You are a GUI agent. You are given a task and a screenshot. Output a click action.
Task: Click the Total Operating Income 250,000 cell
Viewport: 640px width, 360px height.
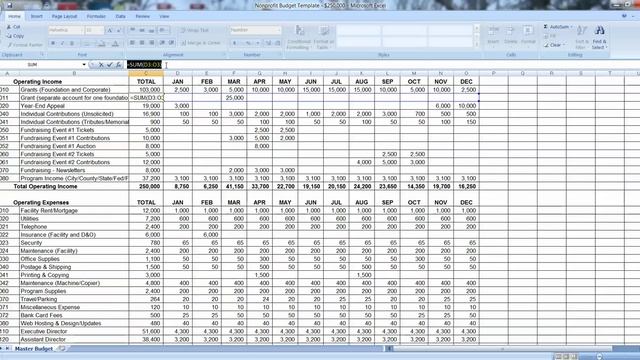(146, 187)
